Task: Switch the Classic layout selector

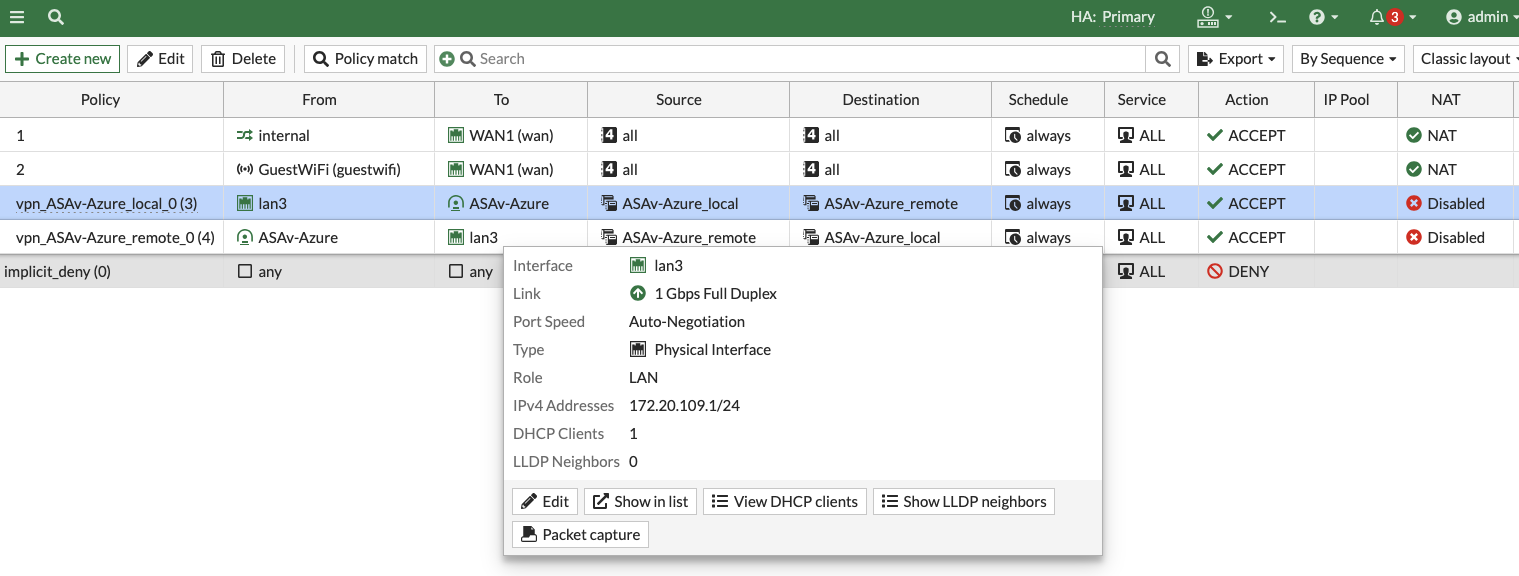Action: click(1466, 59)
